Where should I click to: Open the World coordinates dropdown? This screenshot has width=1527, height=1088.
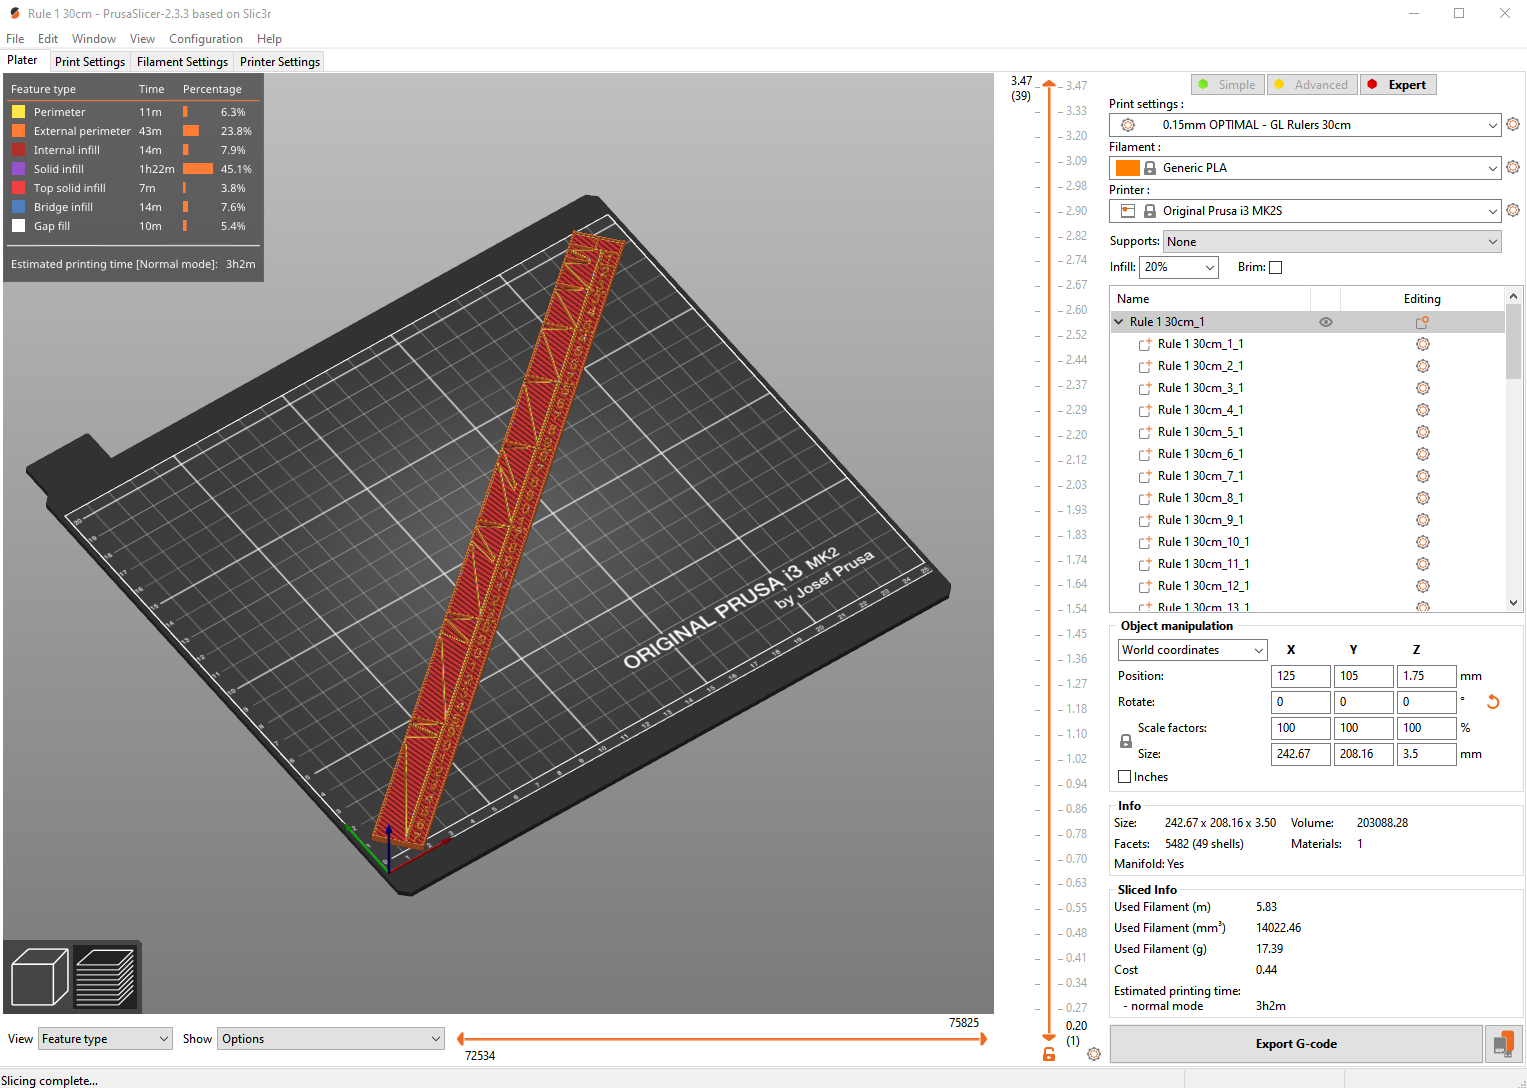(x=1193, y=650)
